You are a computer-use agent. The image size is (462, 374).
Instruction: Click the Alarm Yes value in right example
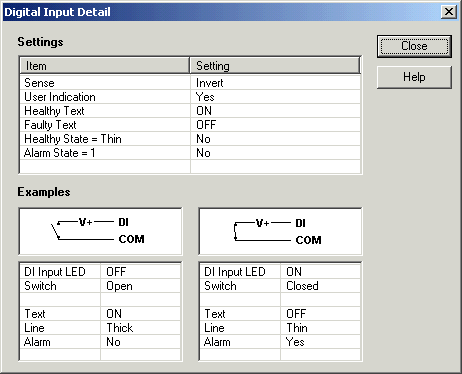click(x=295, y=342)
